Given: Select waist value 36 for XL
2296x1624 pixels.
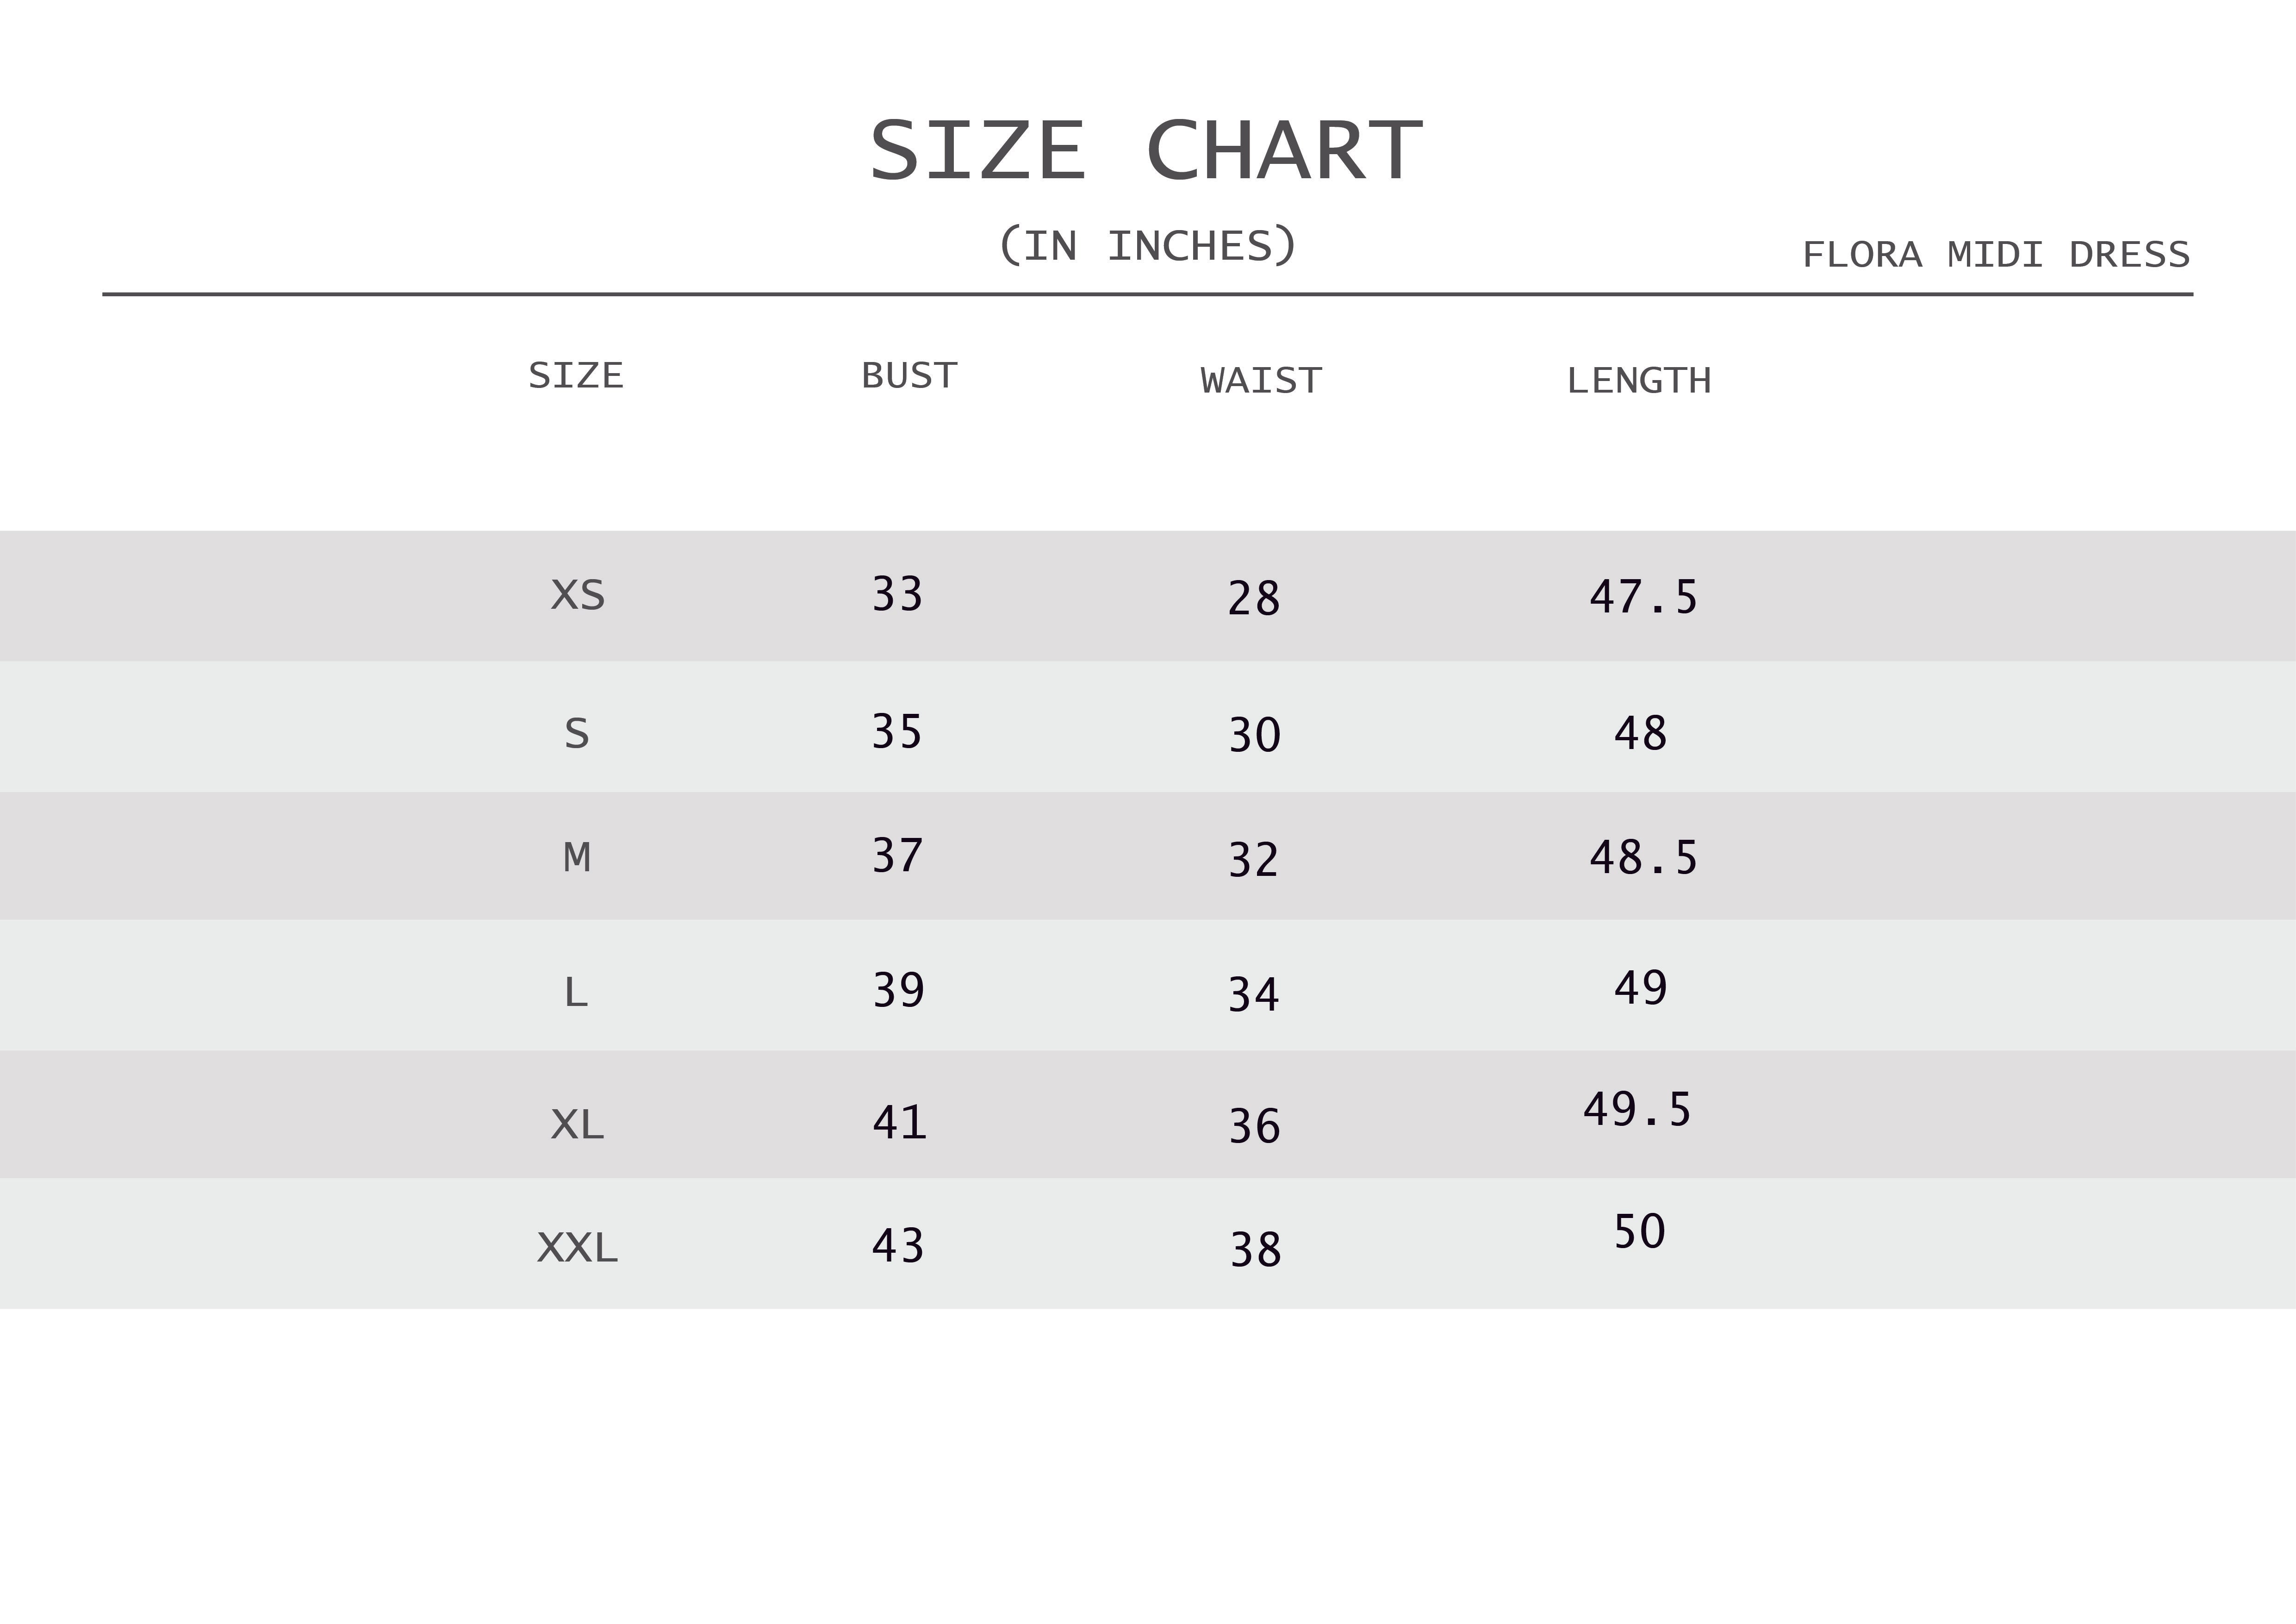Looking at the screenshot, I should pyautogui.click(x=1254, y=1127).
